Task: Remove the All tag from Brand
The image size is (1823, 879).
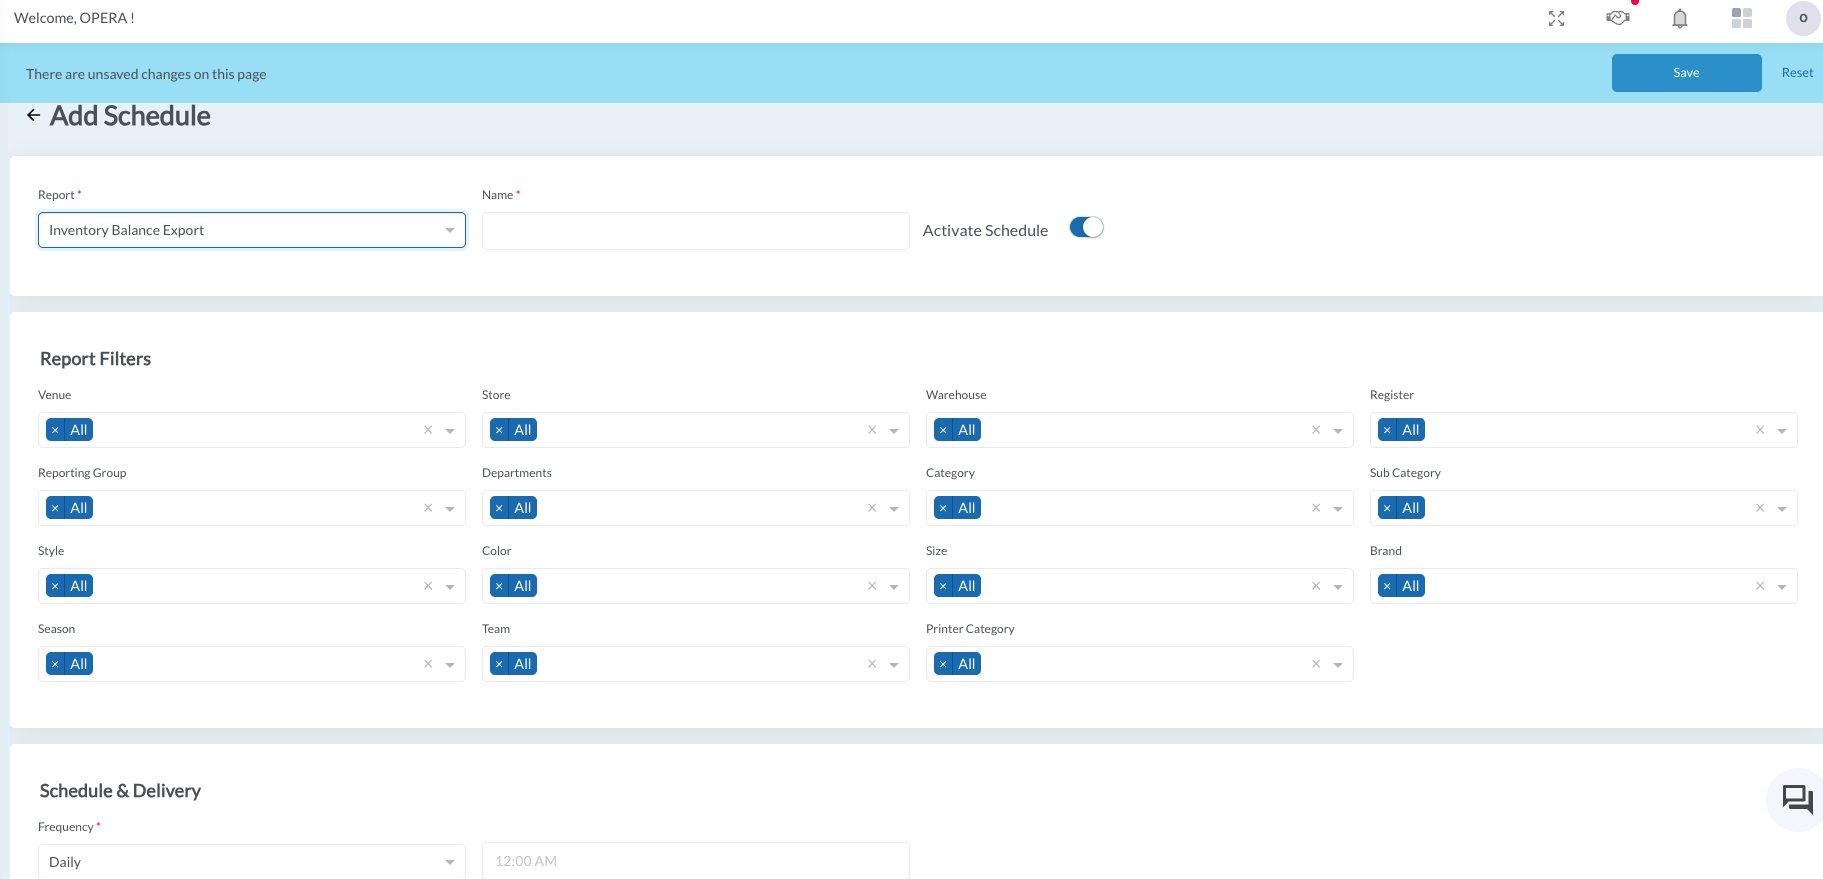Action: point(1387,586)
